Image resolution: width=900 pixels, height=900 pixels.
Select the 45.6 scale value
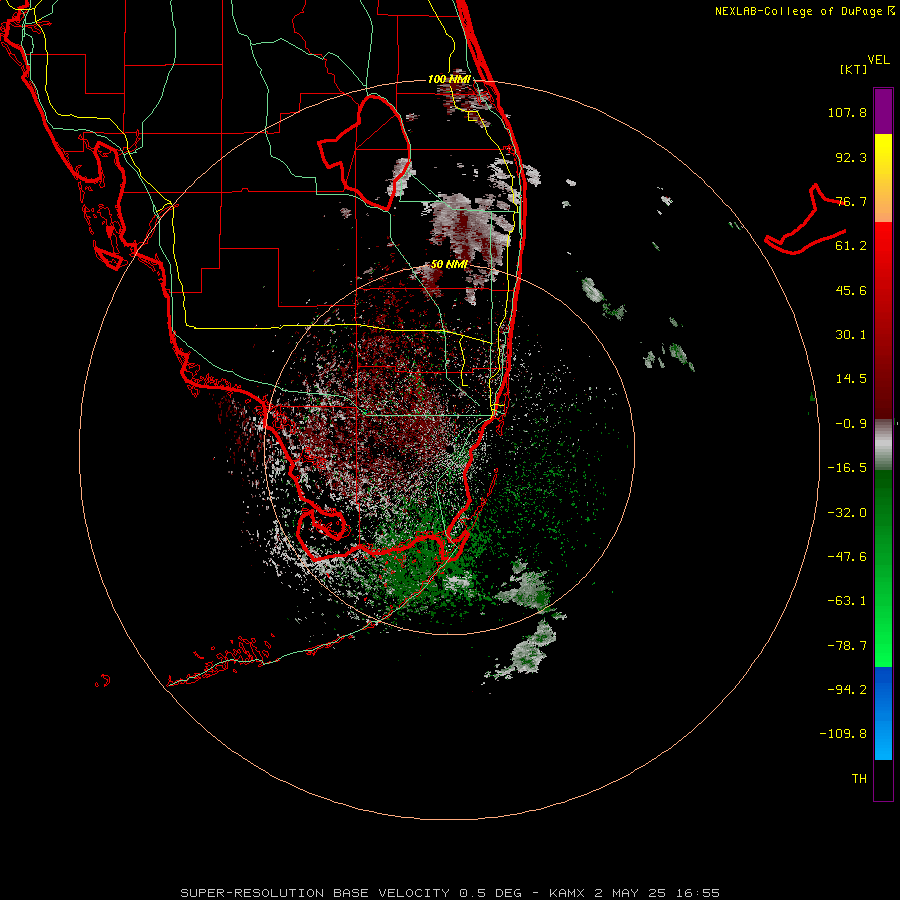click(x=851, y=290)
